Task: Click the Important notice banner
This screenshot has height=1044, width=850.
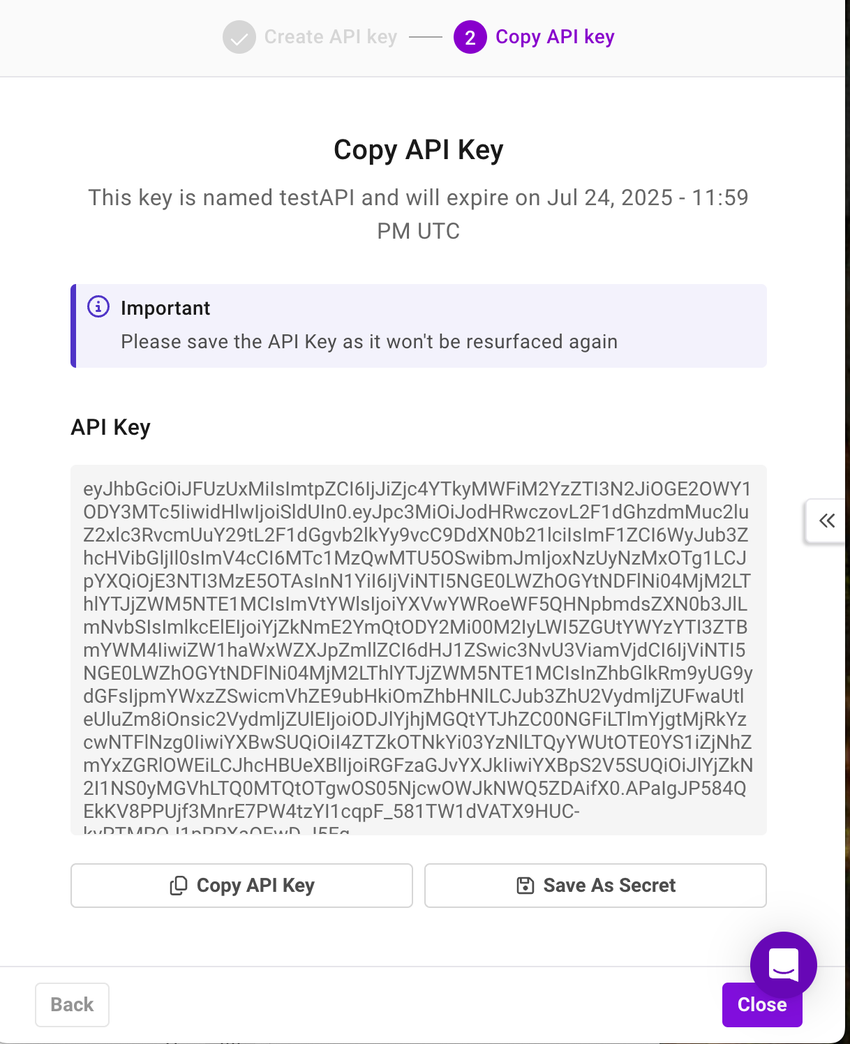Action: pyautogui.click(x=417, y=325)
